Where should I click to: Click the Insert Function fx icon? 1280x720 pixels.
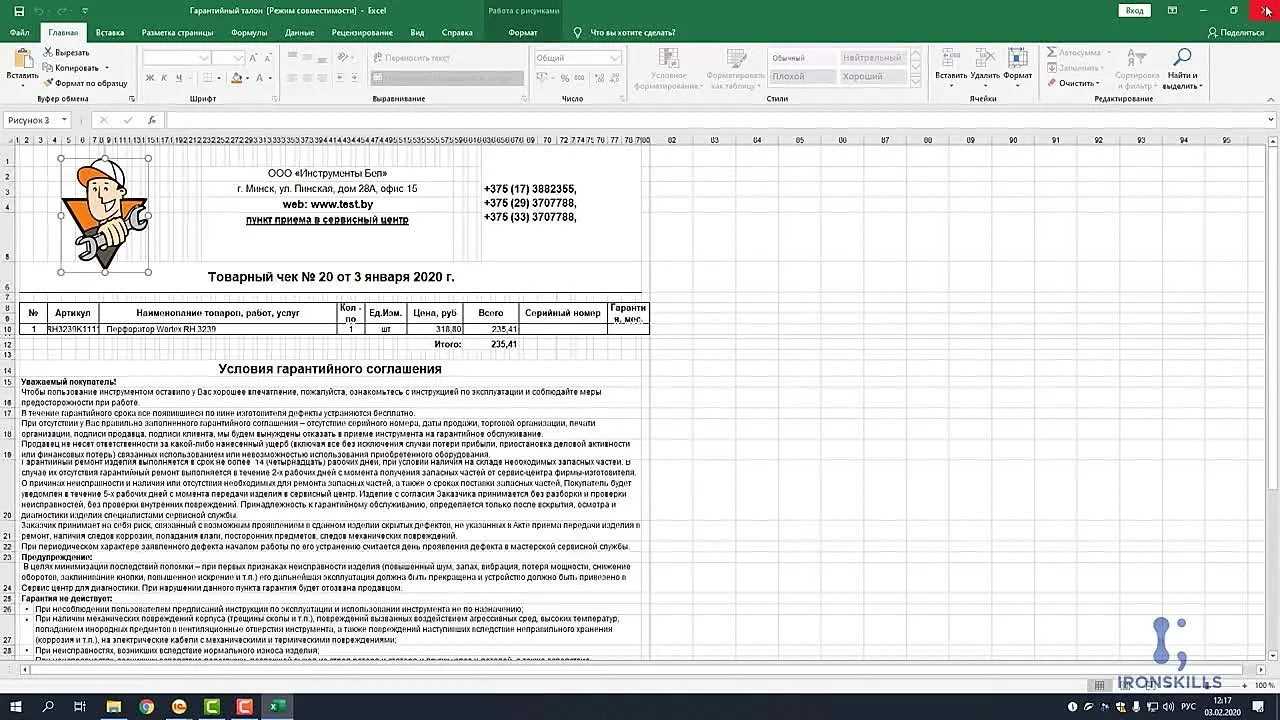(152, 120)
